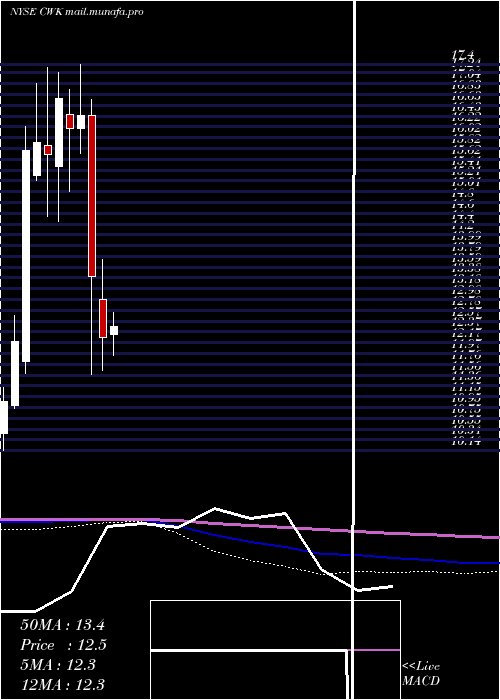Click the tallest white candlestick body
Viewport: 500px width, 700px height.
point(26,256)
